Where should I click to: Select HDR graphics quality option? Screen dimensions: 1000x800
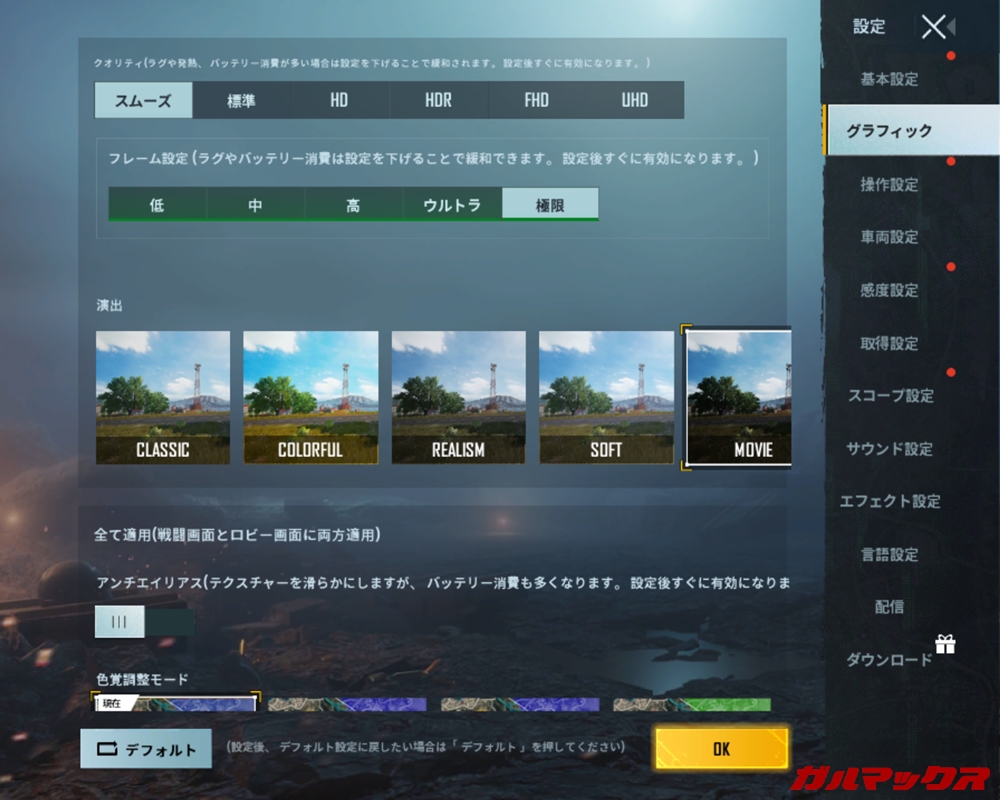[x=438, y=100]
